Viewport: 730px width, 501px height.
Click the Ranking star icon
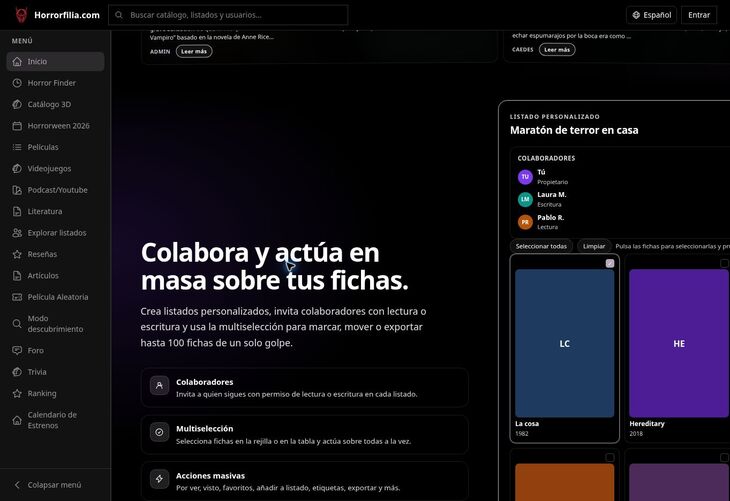pos(17,393)
